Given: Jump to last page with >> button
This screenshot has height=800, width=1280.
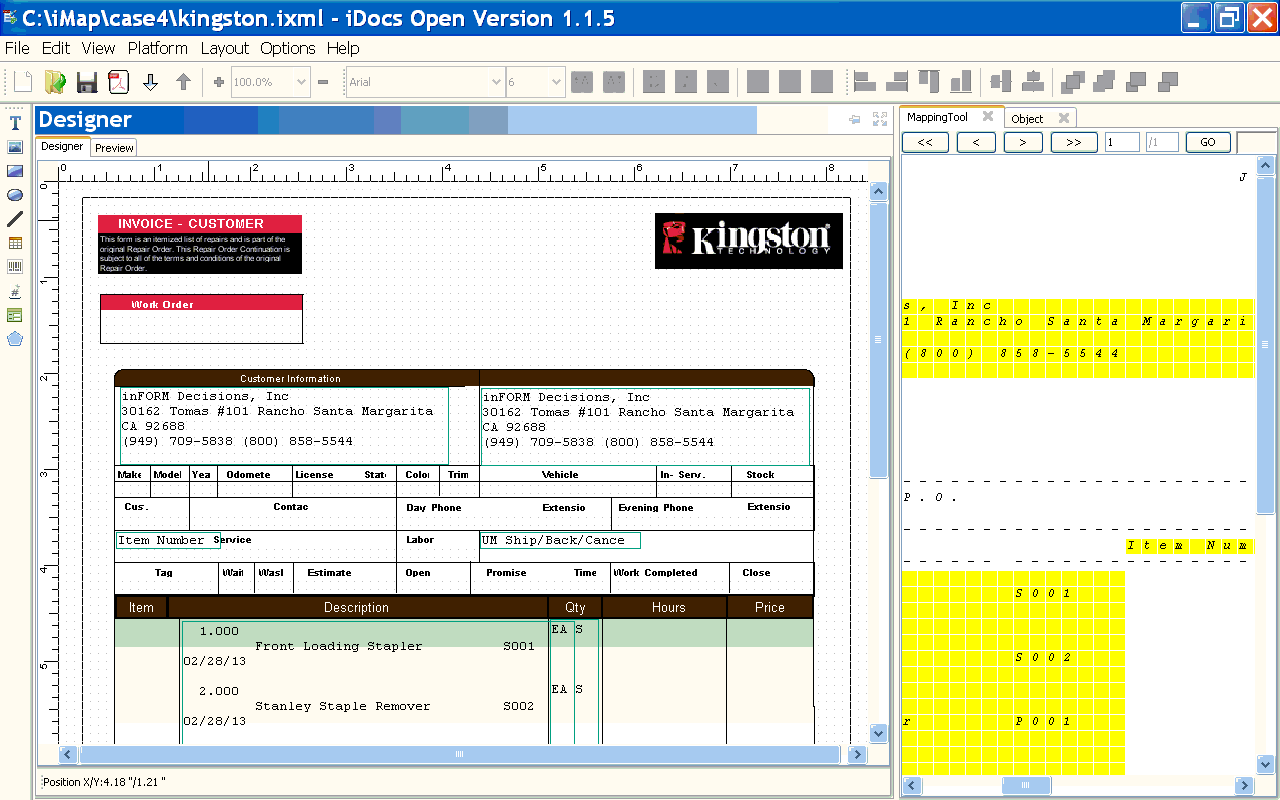Looking at the screenshot, I should pos(1073,142).
